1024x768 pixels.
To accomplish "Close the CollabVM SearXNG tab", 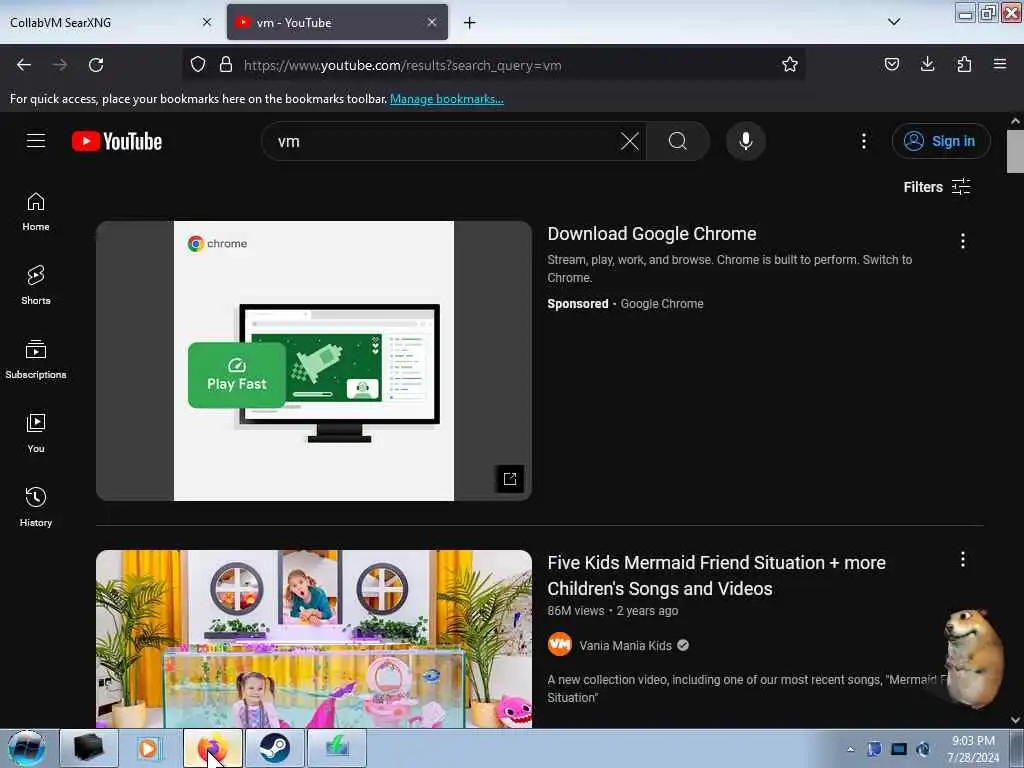I will click(x=207, y=22).
